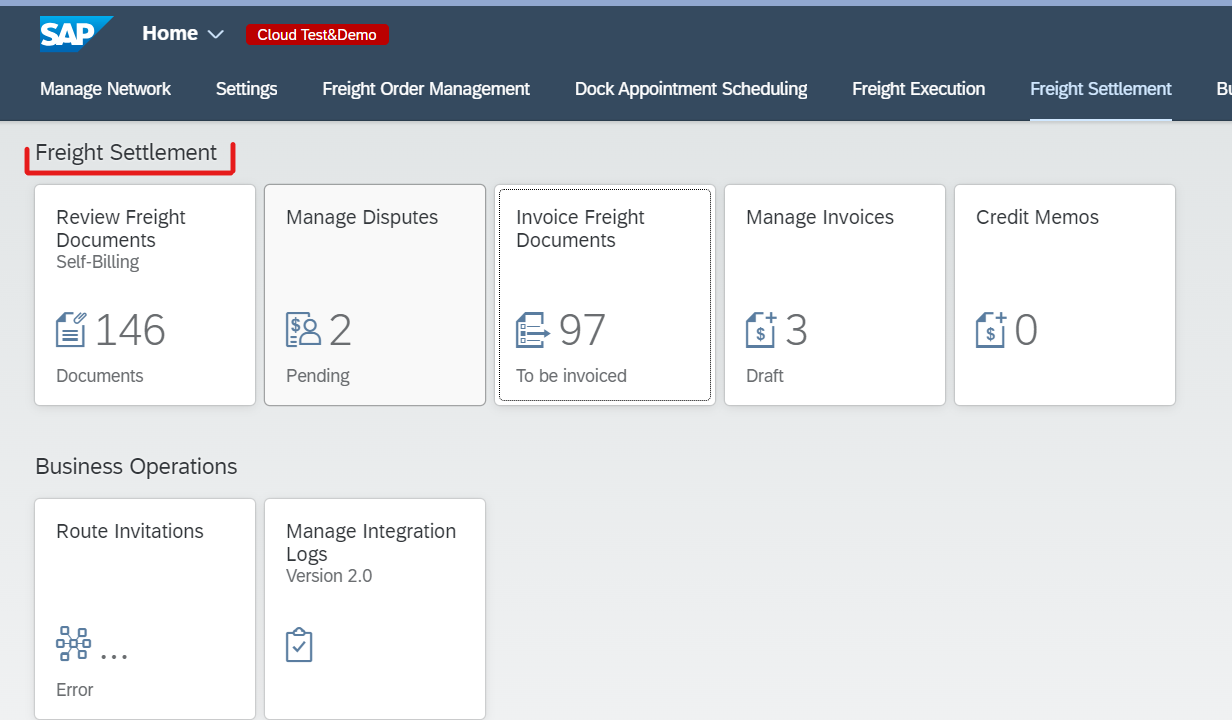The height and width of the screenshot is (720, 1232).
Task: Click the Cloud Test&Demo badge
Action: pos(317,33)
